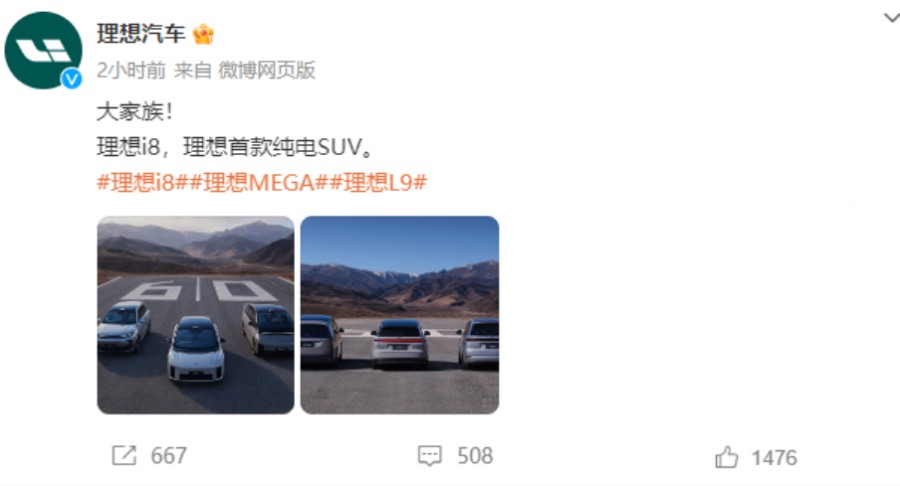
Task: Click the 2小时前 post timestamp
Action: point(131,71)
